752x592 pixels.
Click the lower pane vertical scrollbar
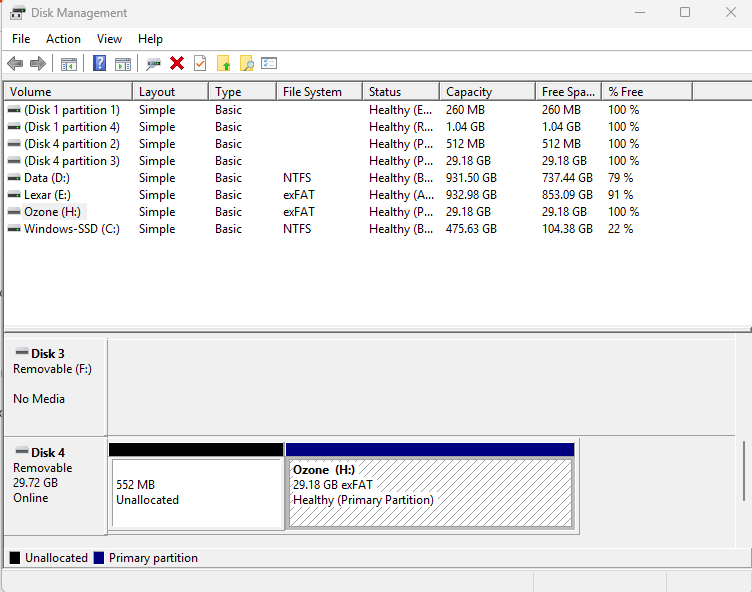tap(744, 471)
